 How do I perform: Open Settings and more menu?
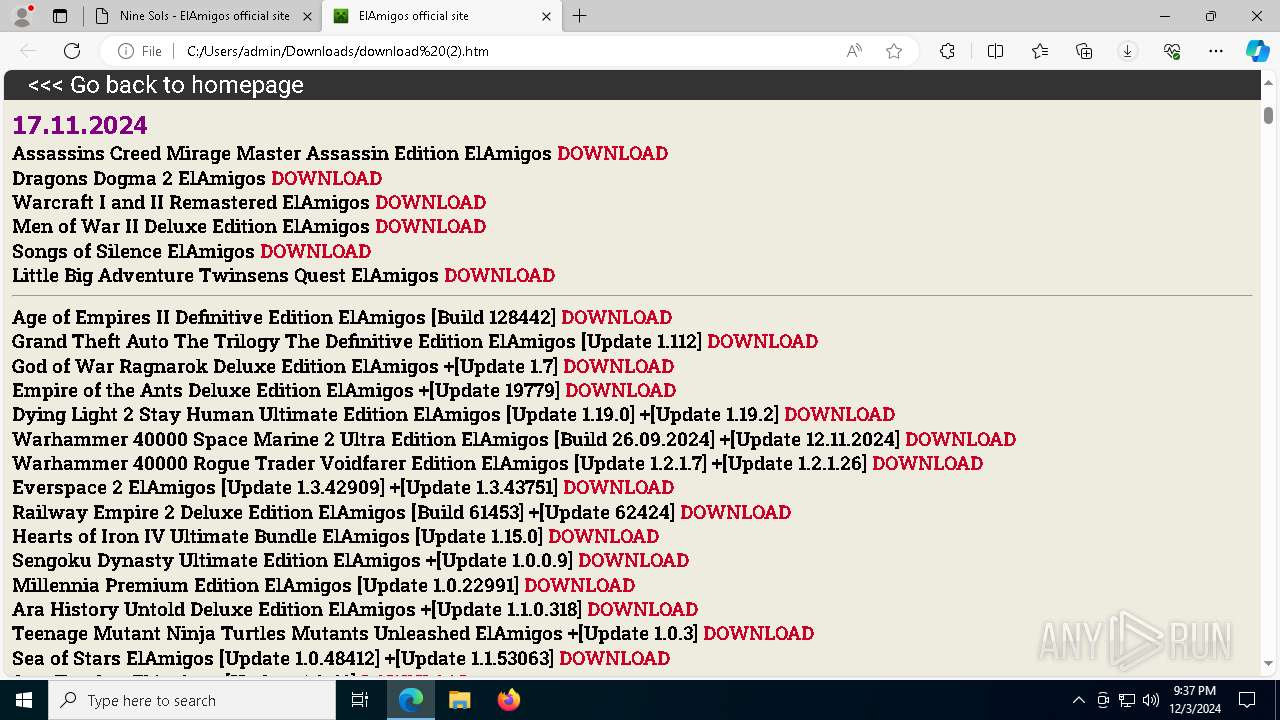pos(1216,51)
